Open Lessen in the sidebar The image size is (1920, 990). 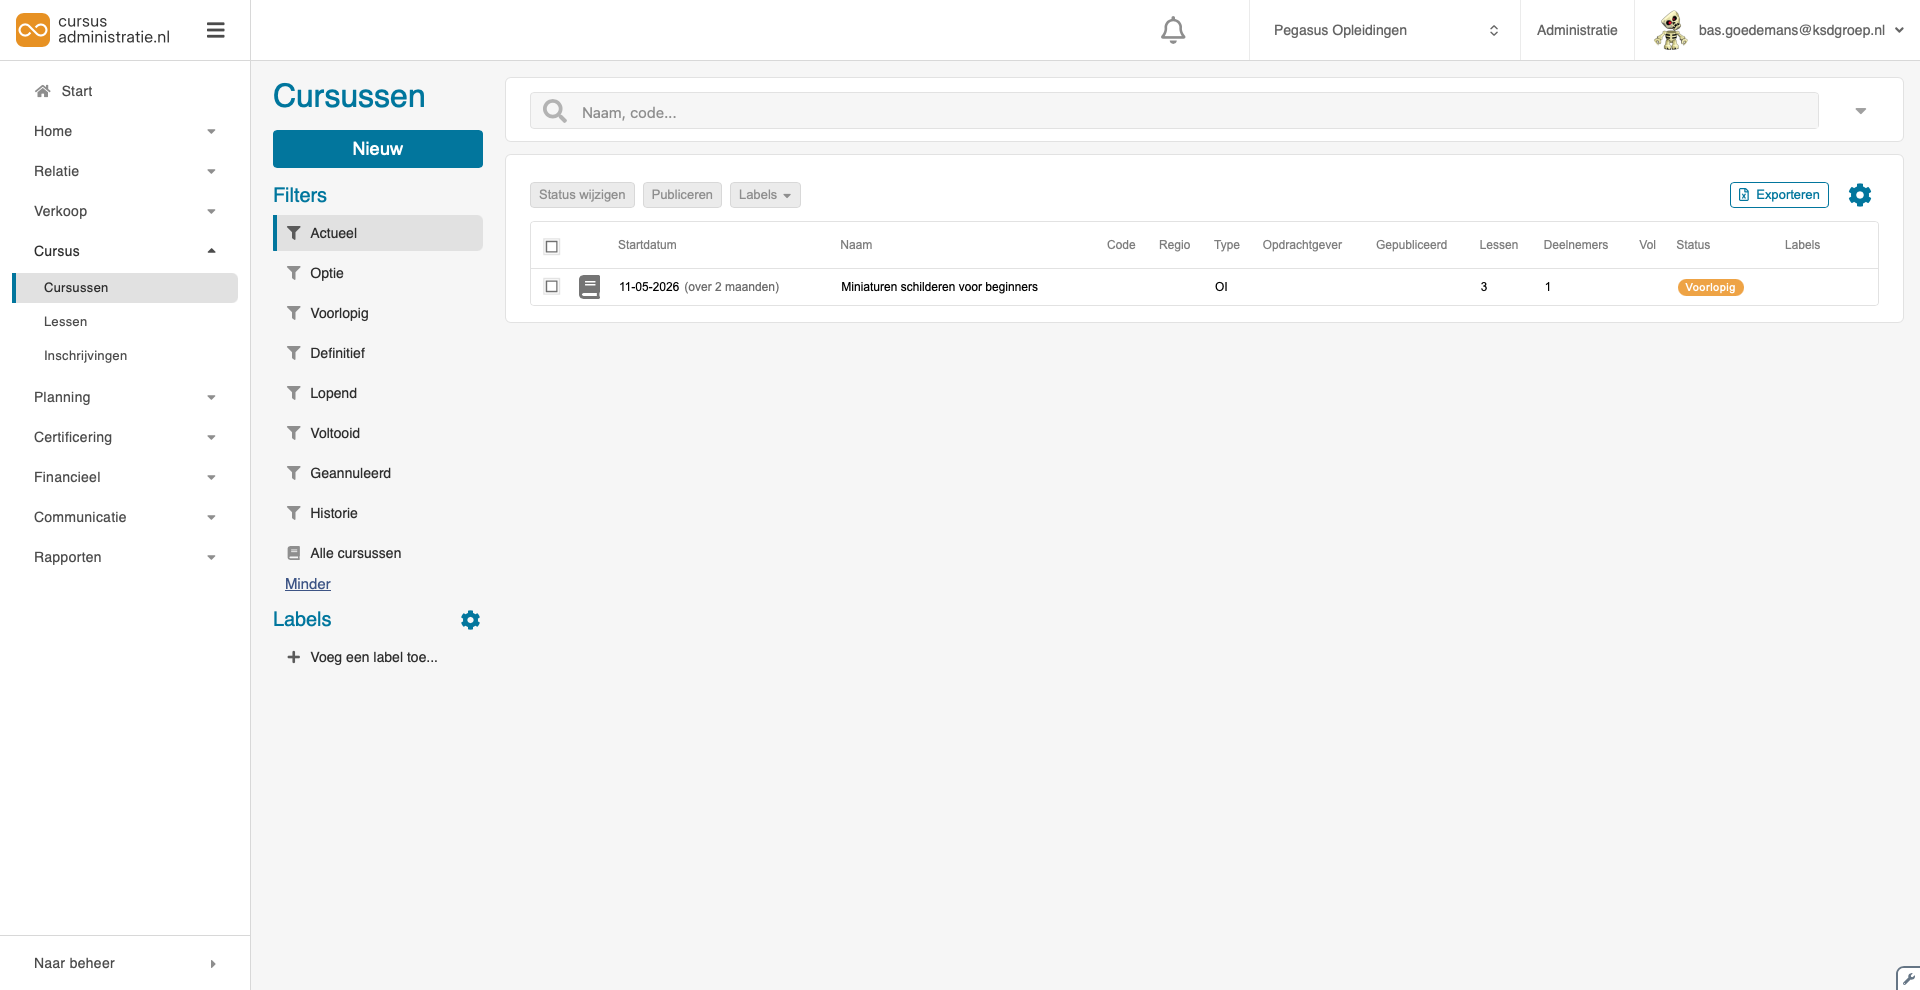[x=66, y=322]
